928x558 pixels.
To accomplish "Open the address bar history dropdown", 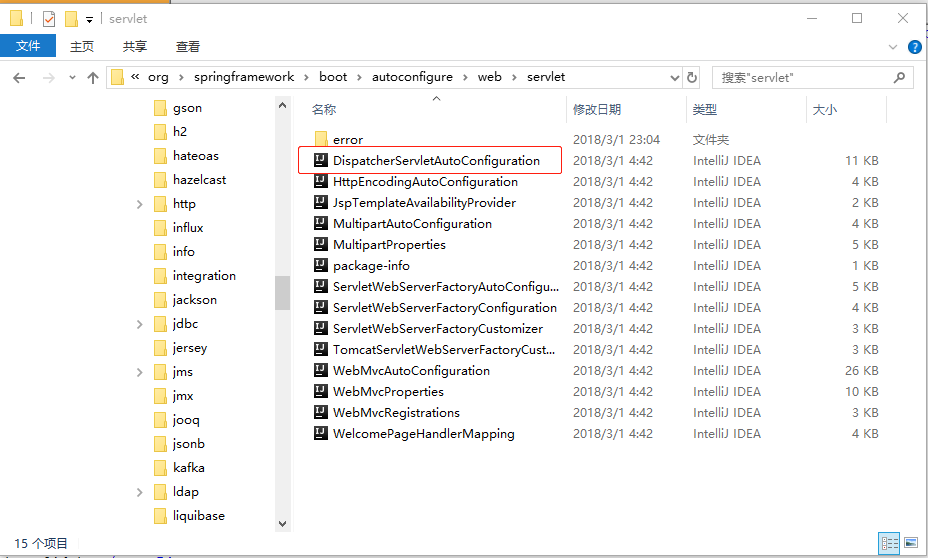I will coord(674,78).
